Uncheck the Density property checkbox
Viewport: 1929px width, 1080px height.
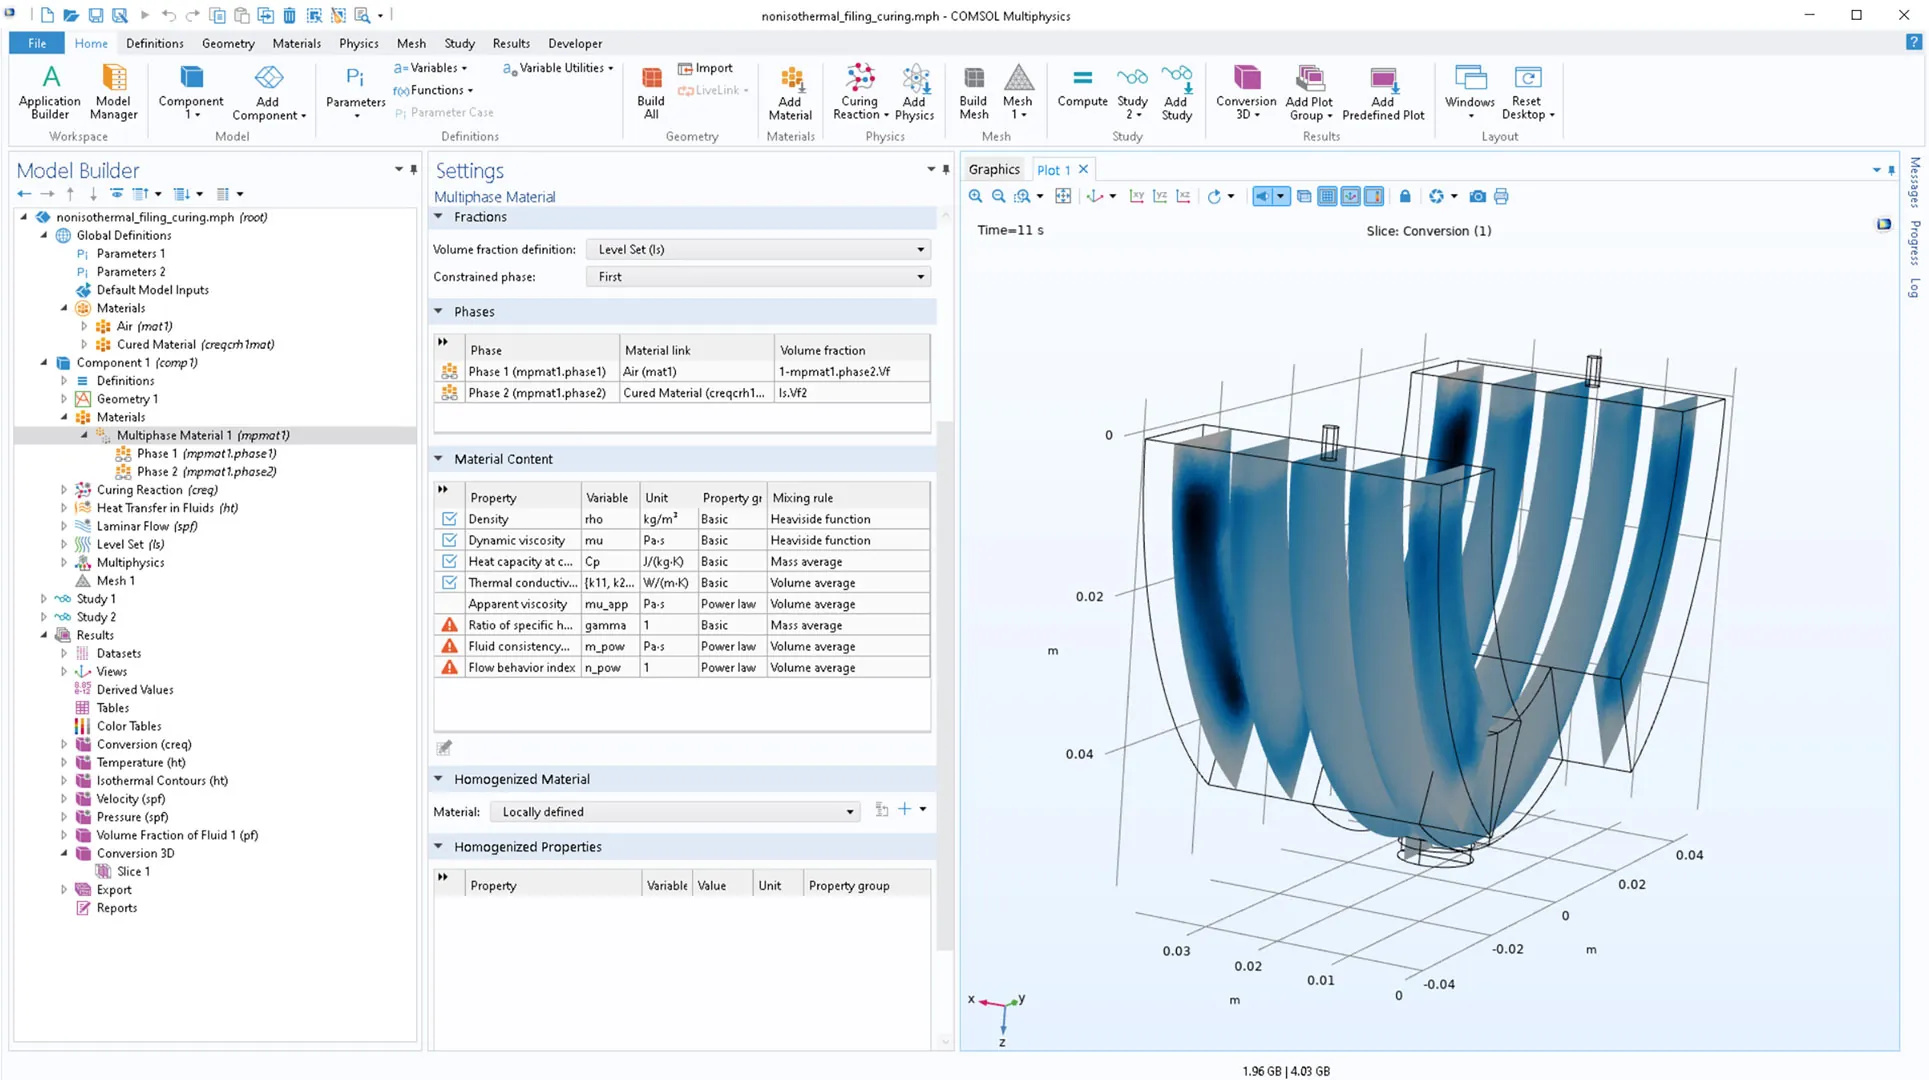[449, 519]
